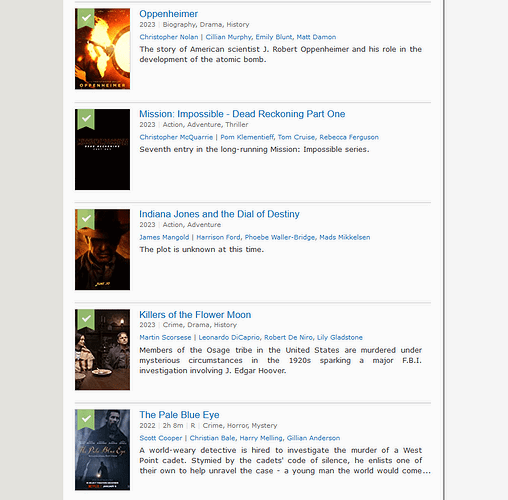The width and height of the screenshot is (508, 500).
Task: Visit director Scott Cooper's page
Action: coord(161,438)
